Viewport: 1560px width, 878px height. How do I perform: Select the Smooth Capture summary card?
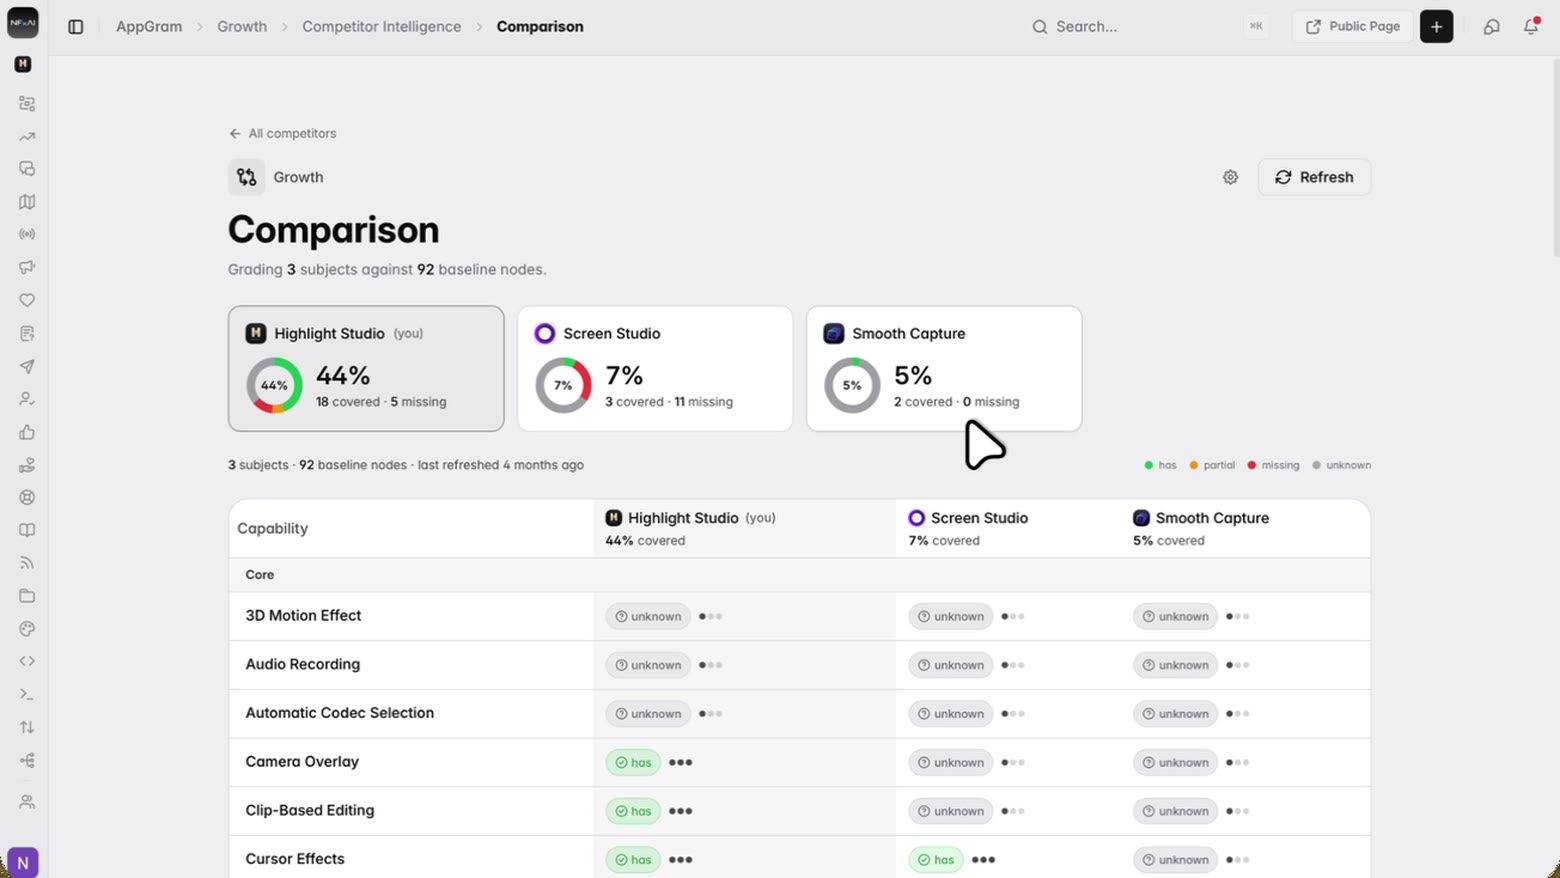click(x=944, y=369)
